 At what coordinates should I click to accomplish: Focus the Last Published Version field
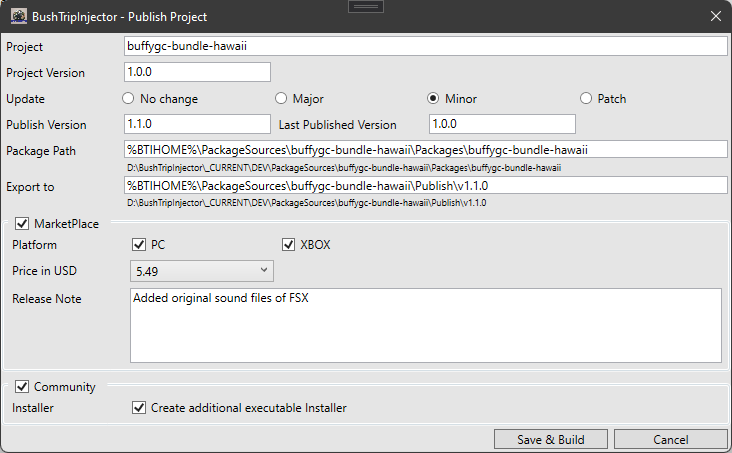pos(502,124)
